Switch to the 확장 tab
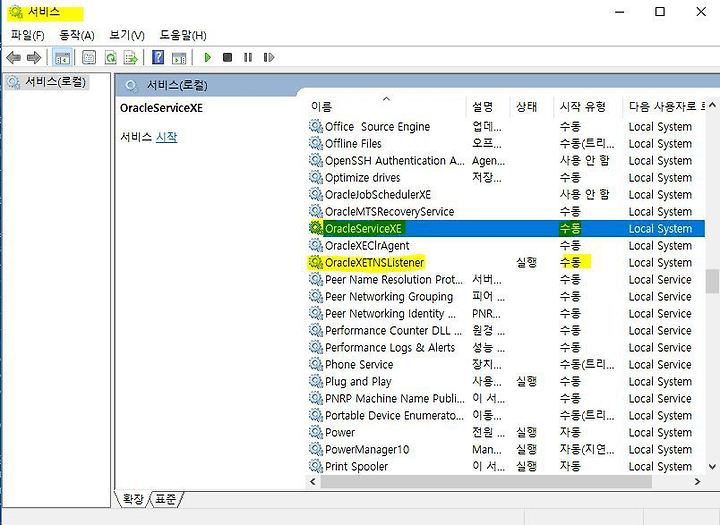 pyautogui.click(x=133, y=499)
